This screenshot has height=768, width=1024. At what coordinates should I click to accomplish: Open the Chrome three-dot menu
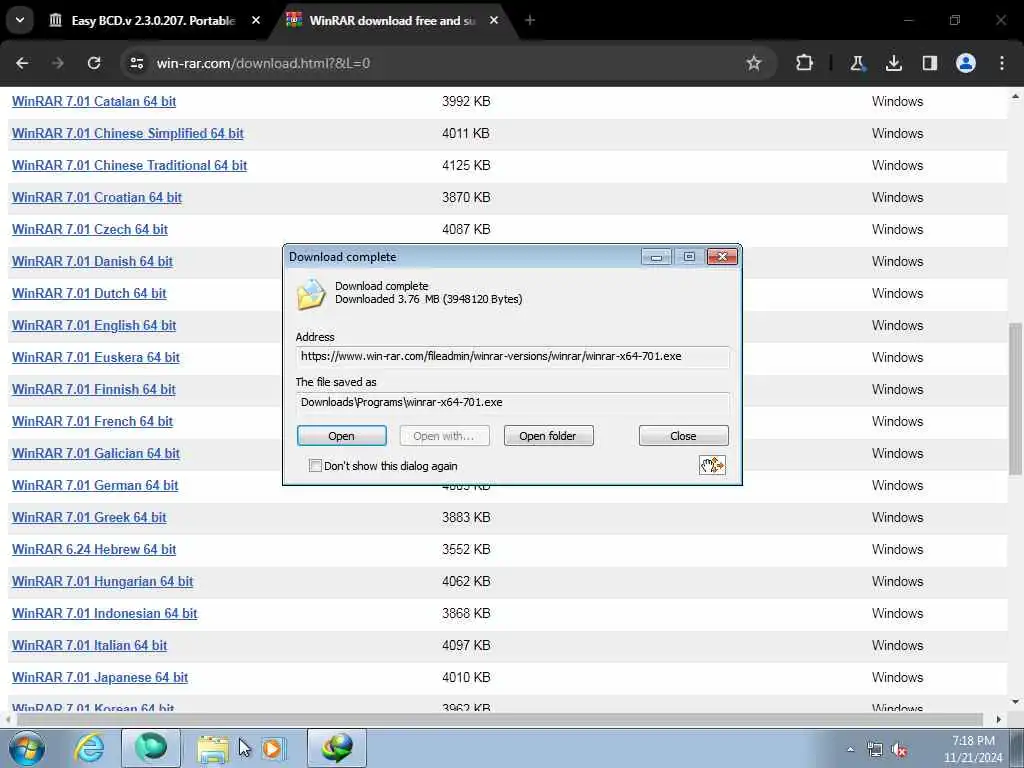tap(1002, 63)
